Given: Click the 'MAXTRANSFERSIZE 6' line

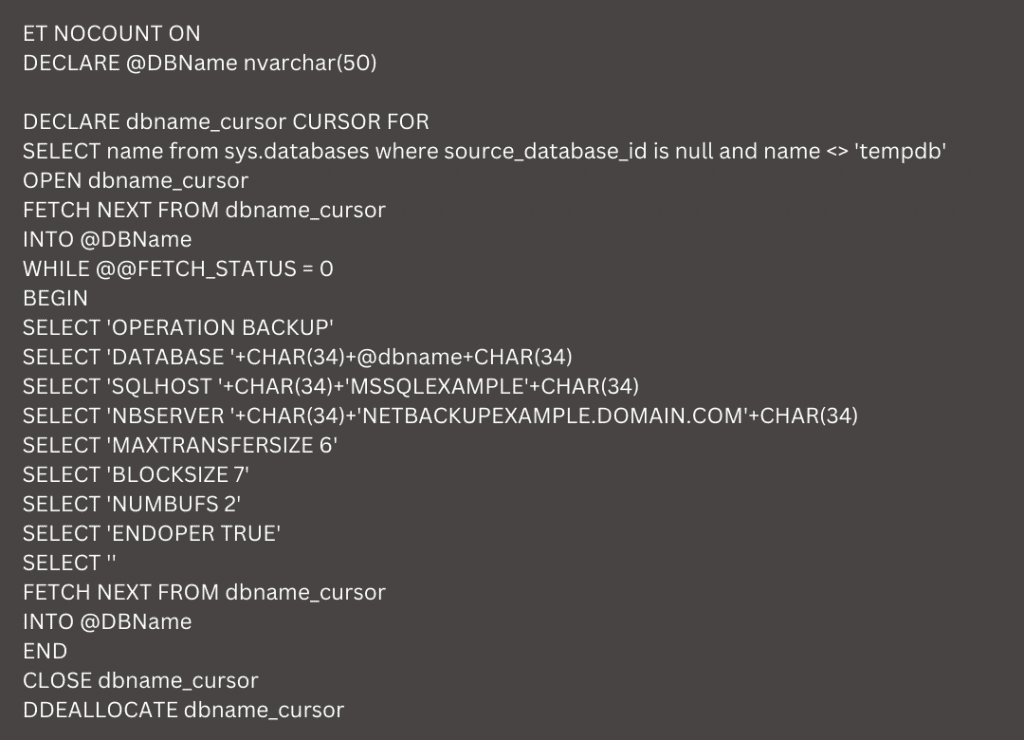Looking at the screenshot, I should tap(180, 445).
